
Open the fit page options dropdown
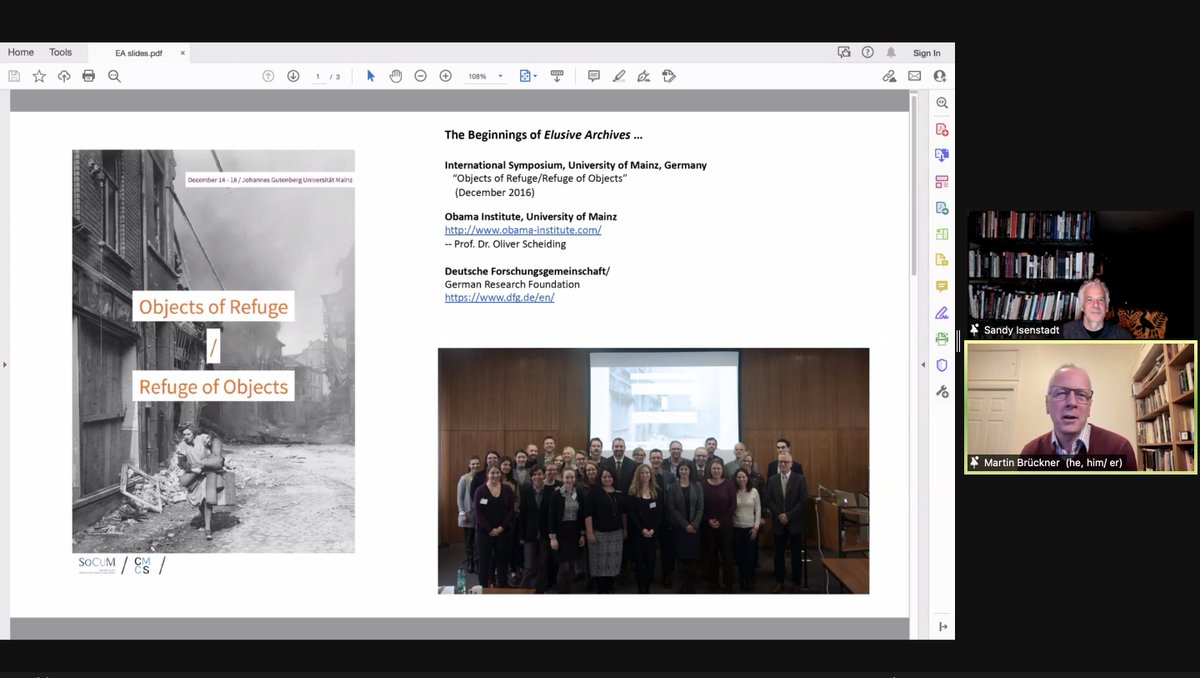pyautogui.click(x=528, y=76)
